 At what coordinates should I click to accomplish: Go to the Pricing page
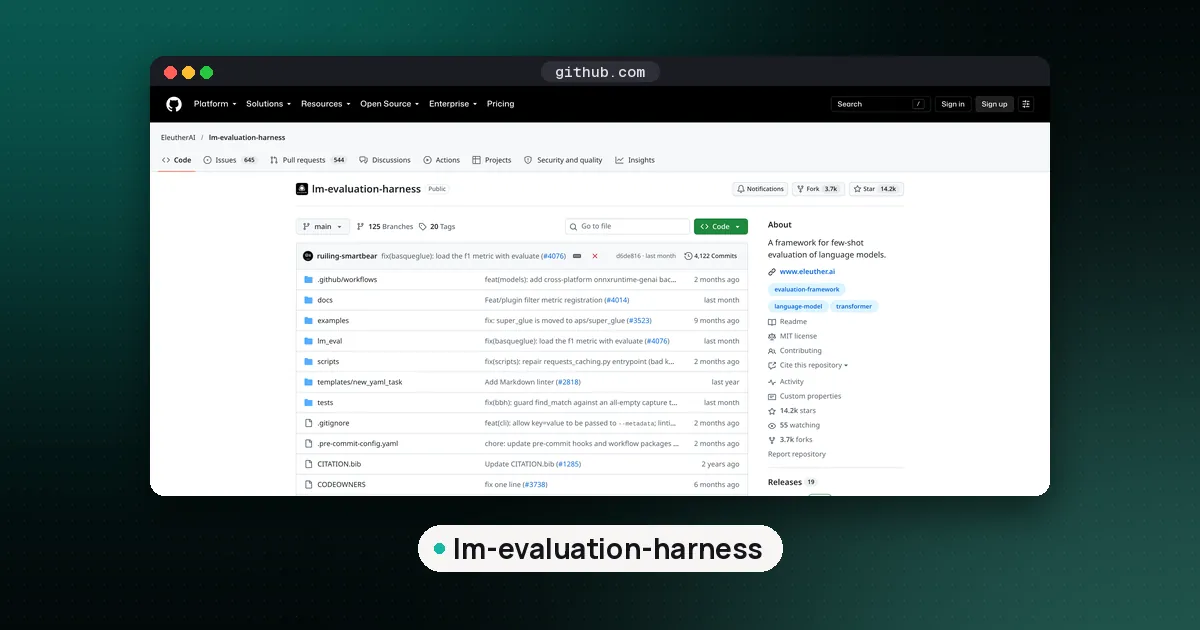pyautogui.click(x=501, y=104)
